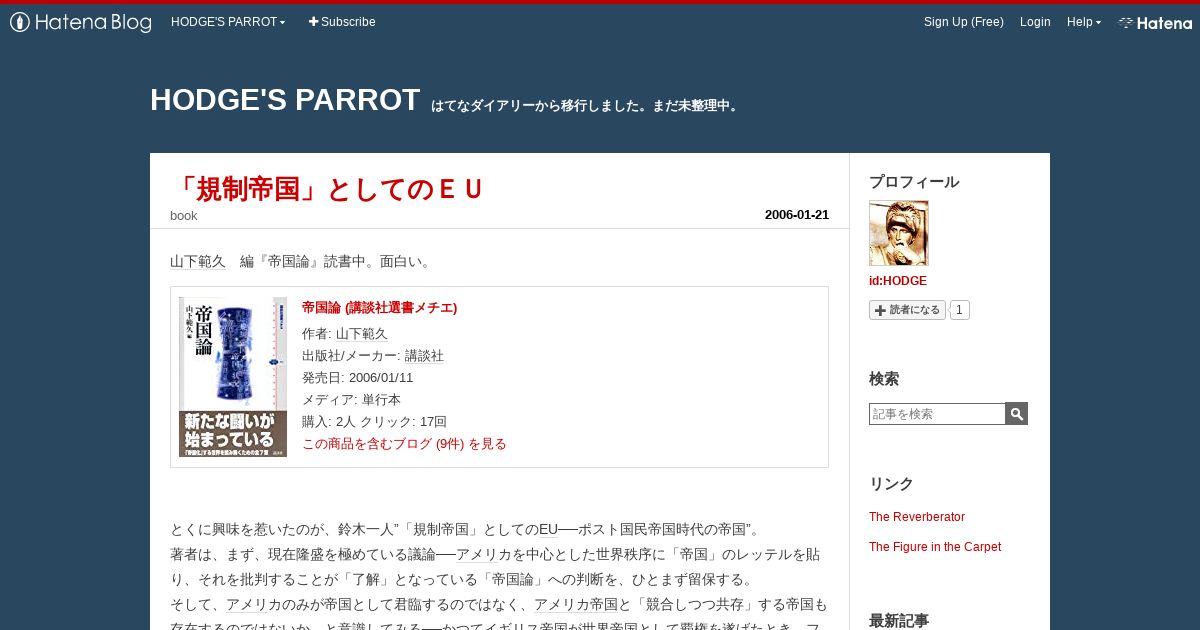This screenshot has height=630, width=1200.
Task: Click the 帝国論 keyword in 「帝国論」への判断
Action: click(512, 580)
